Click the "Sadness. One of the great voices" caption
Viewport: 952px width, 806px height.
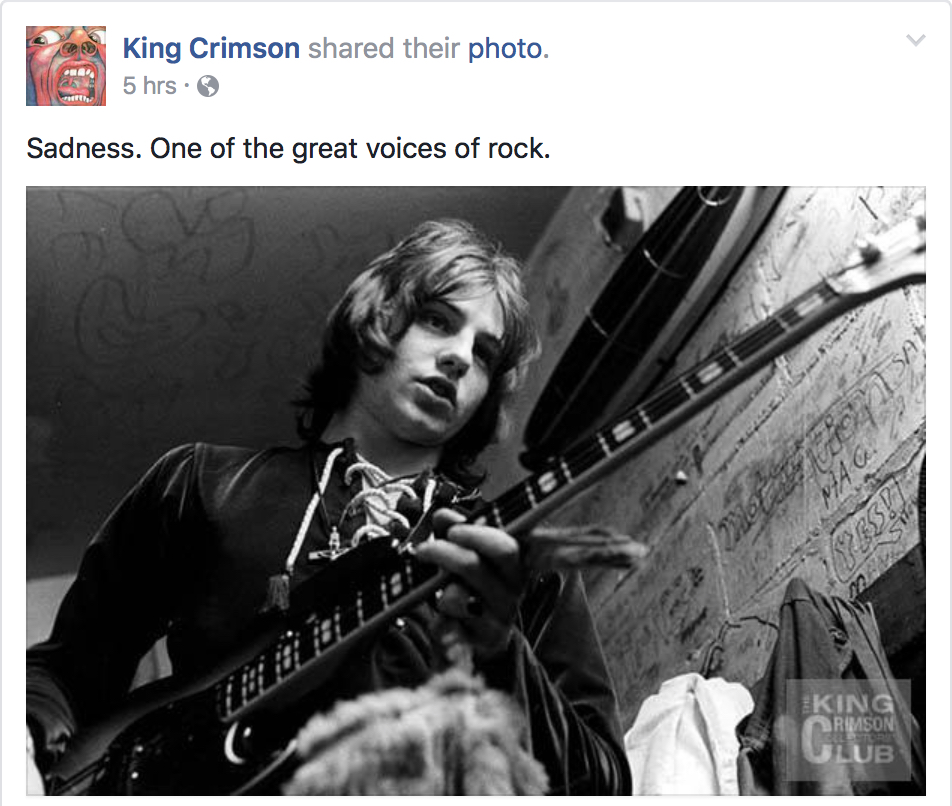[288, 150]
